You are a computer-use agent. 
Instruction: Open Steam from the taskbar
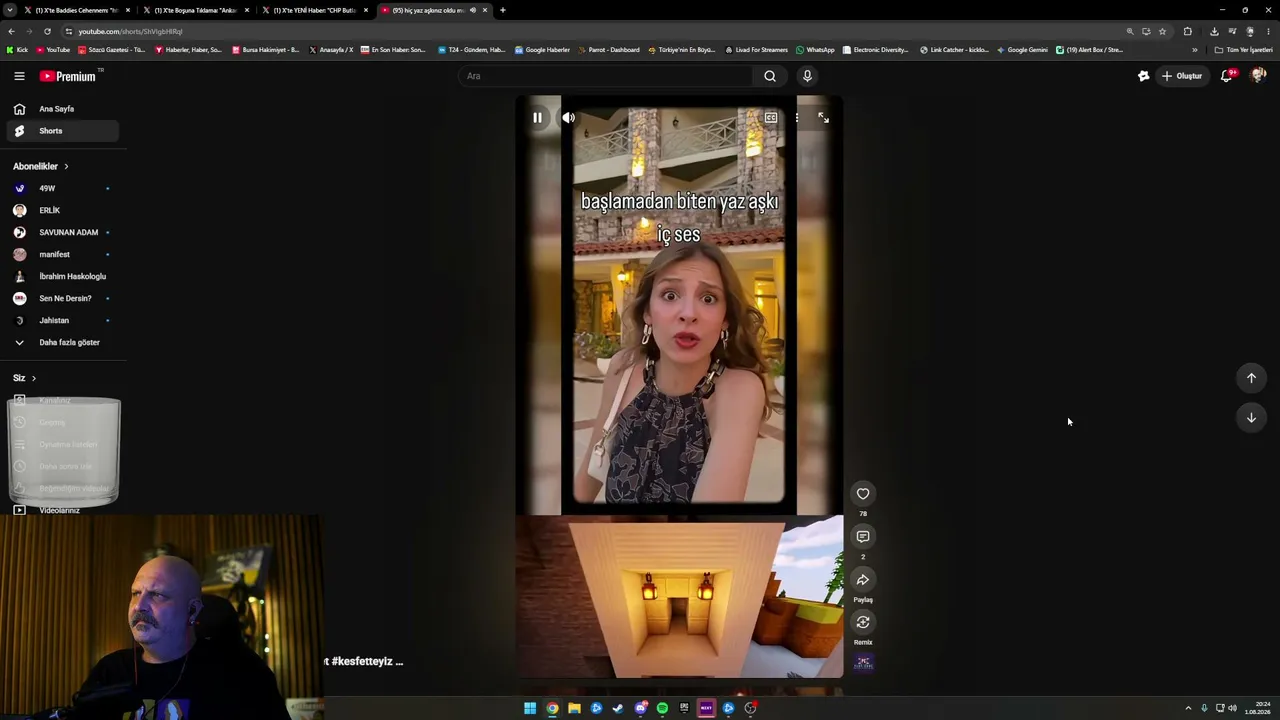tap(618, 708)
